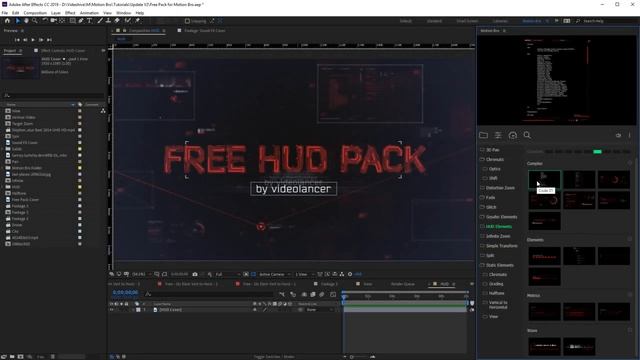Click Toggle Switches / Modes button
This screenshot has width=640, height=360.
274,357
